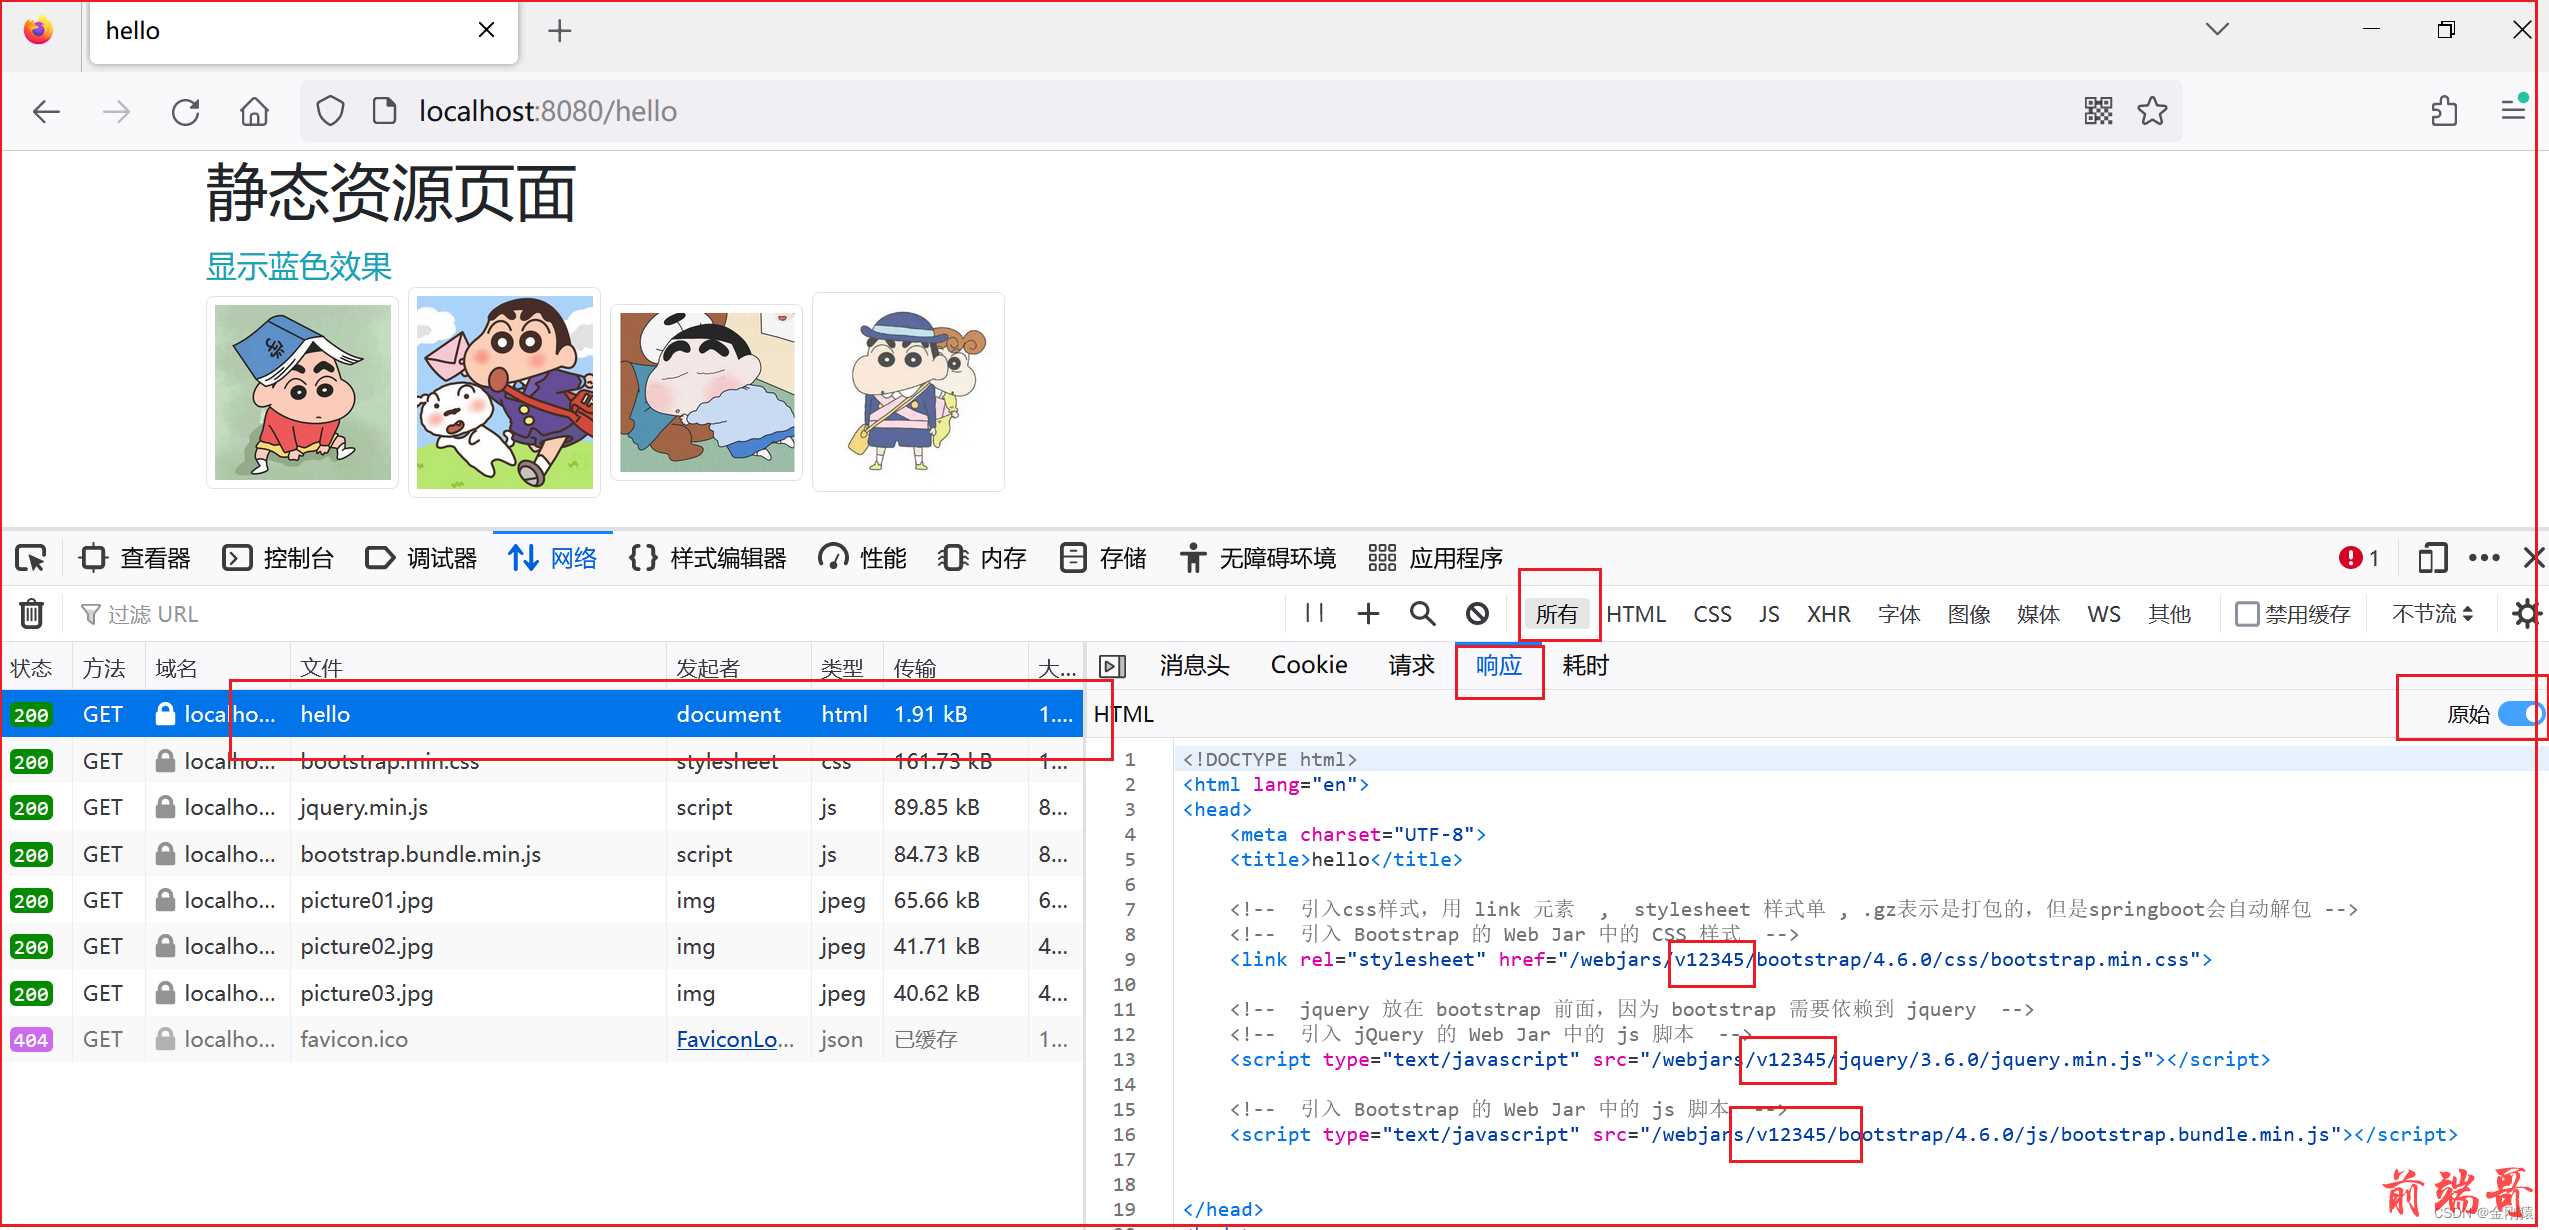
Task: Open the page QR code
Action: tap(2098, 111)
